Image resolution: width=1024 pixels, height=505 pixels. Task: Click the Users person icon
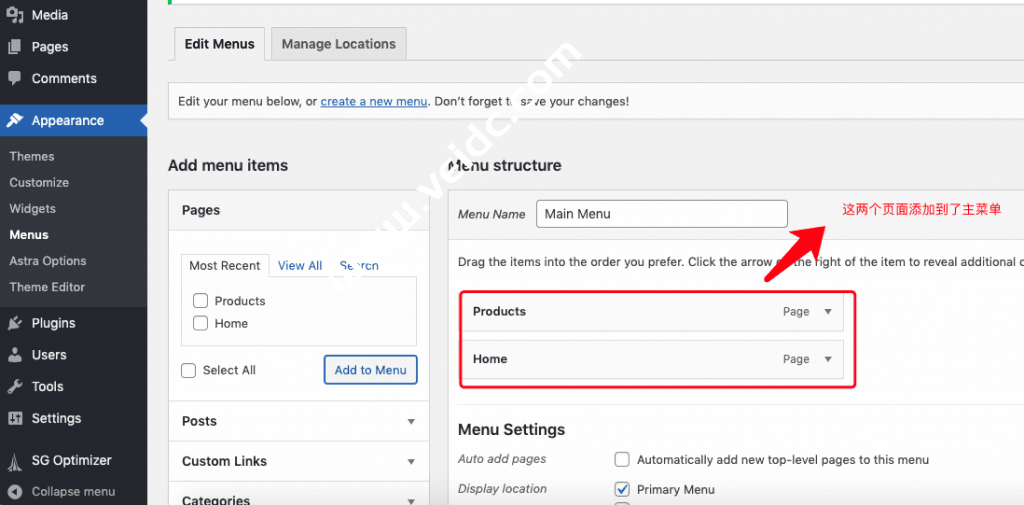(x=15, y=355)
